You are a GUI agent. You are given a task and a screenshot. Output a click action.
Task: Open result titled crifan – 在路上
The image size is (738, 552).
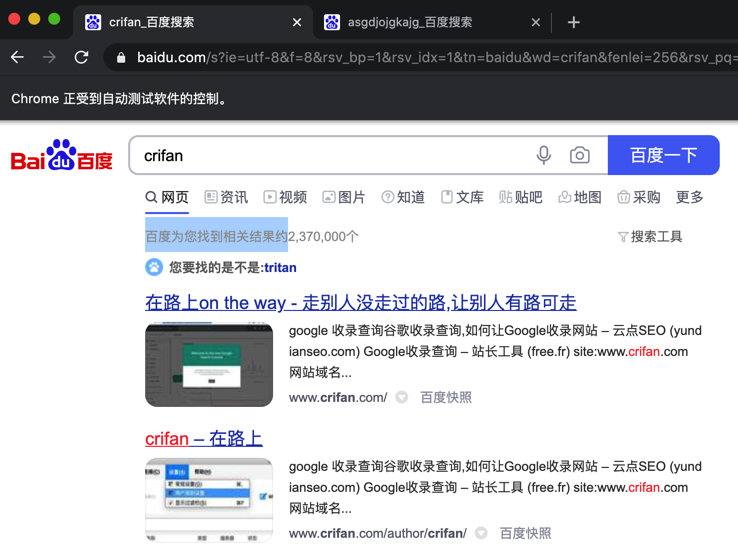[204, 439]
